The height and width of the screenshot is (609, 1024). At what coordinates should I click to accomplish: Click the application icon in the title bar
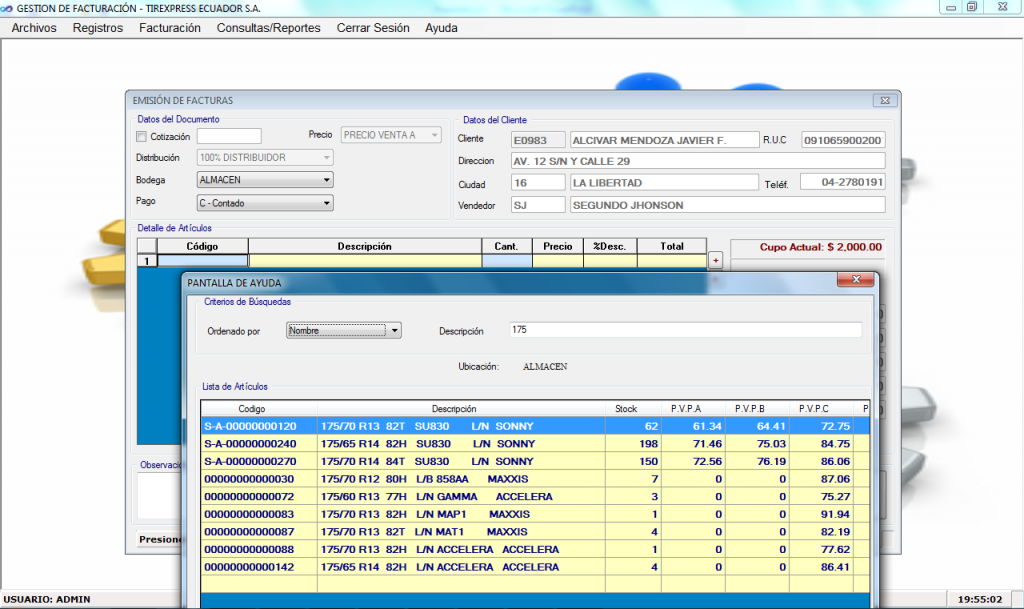click(8, 7)
